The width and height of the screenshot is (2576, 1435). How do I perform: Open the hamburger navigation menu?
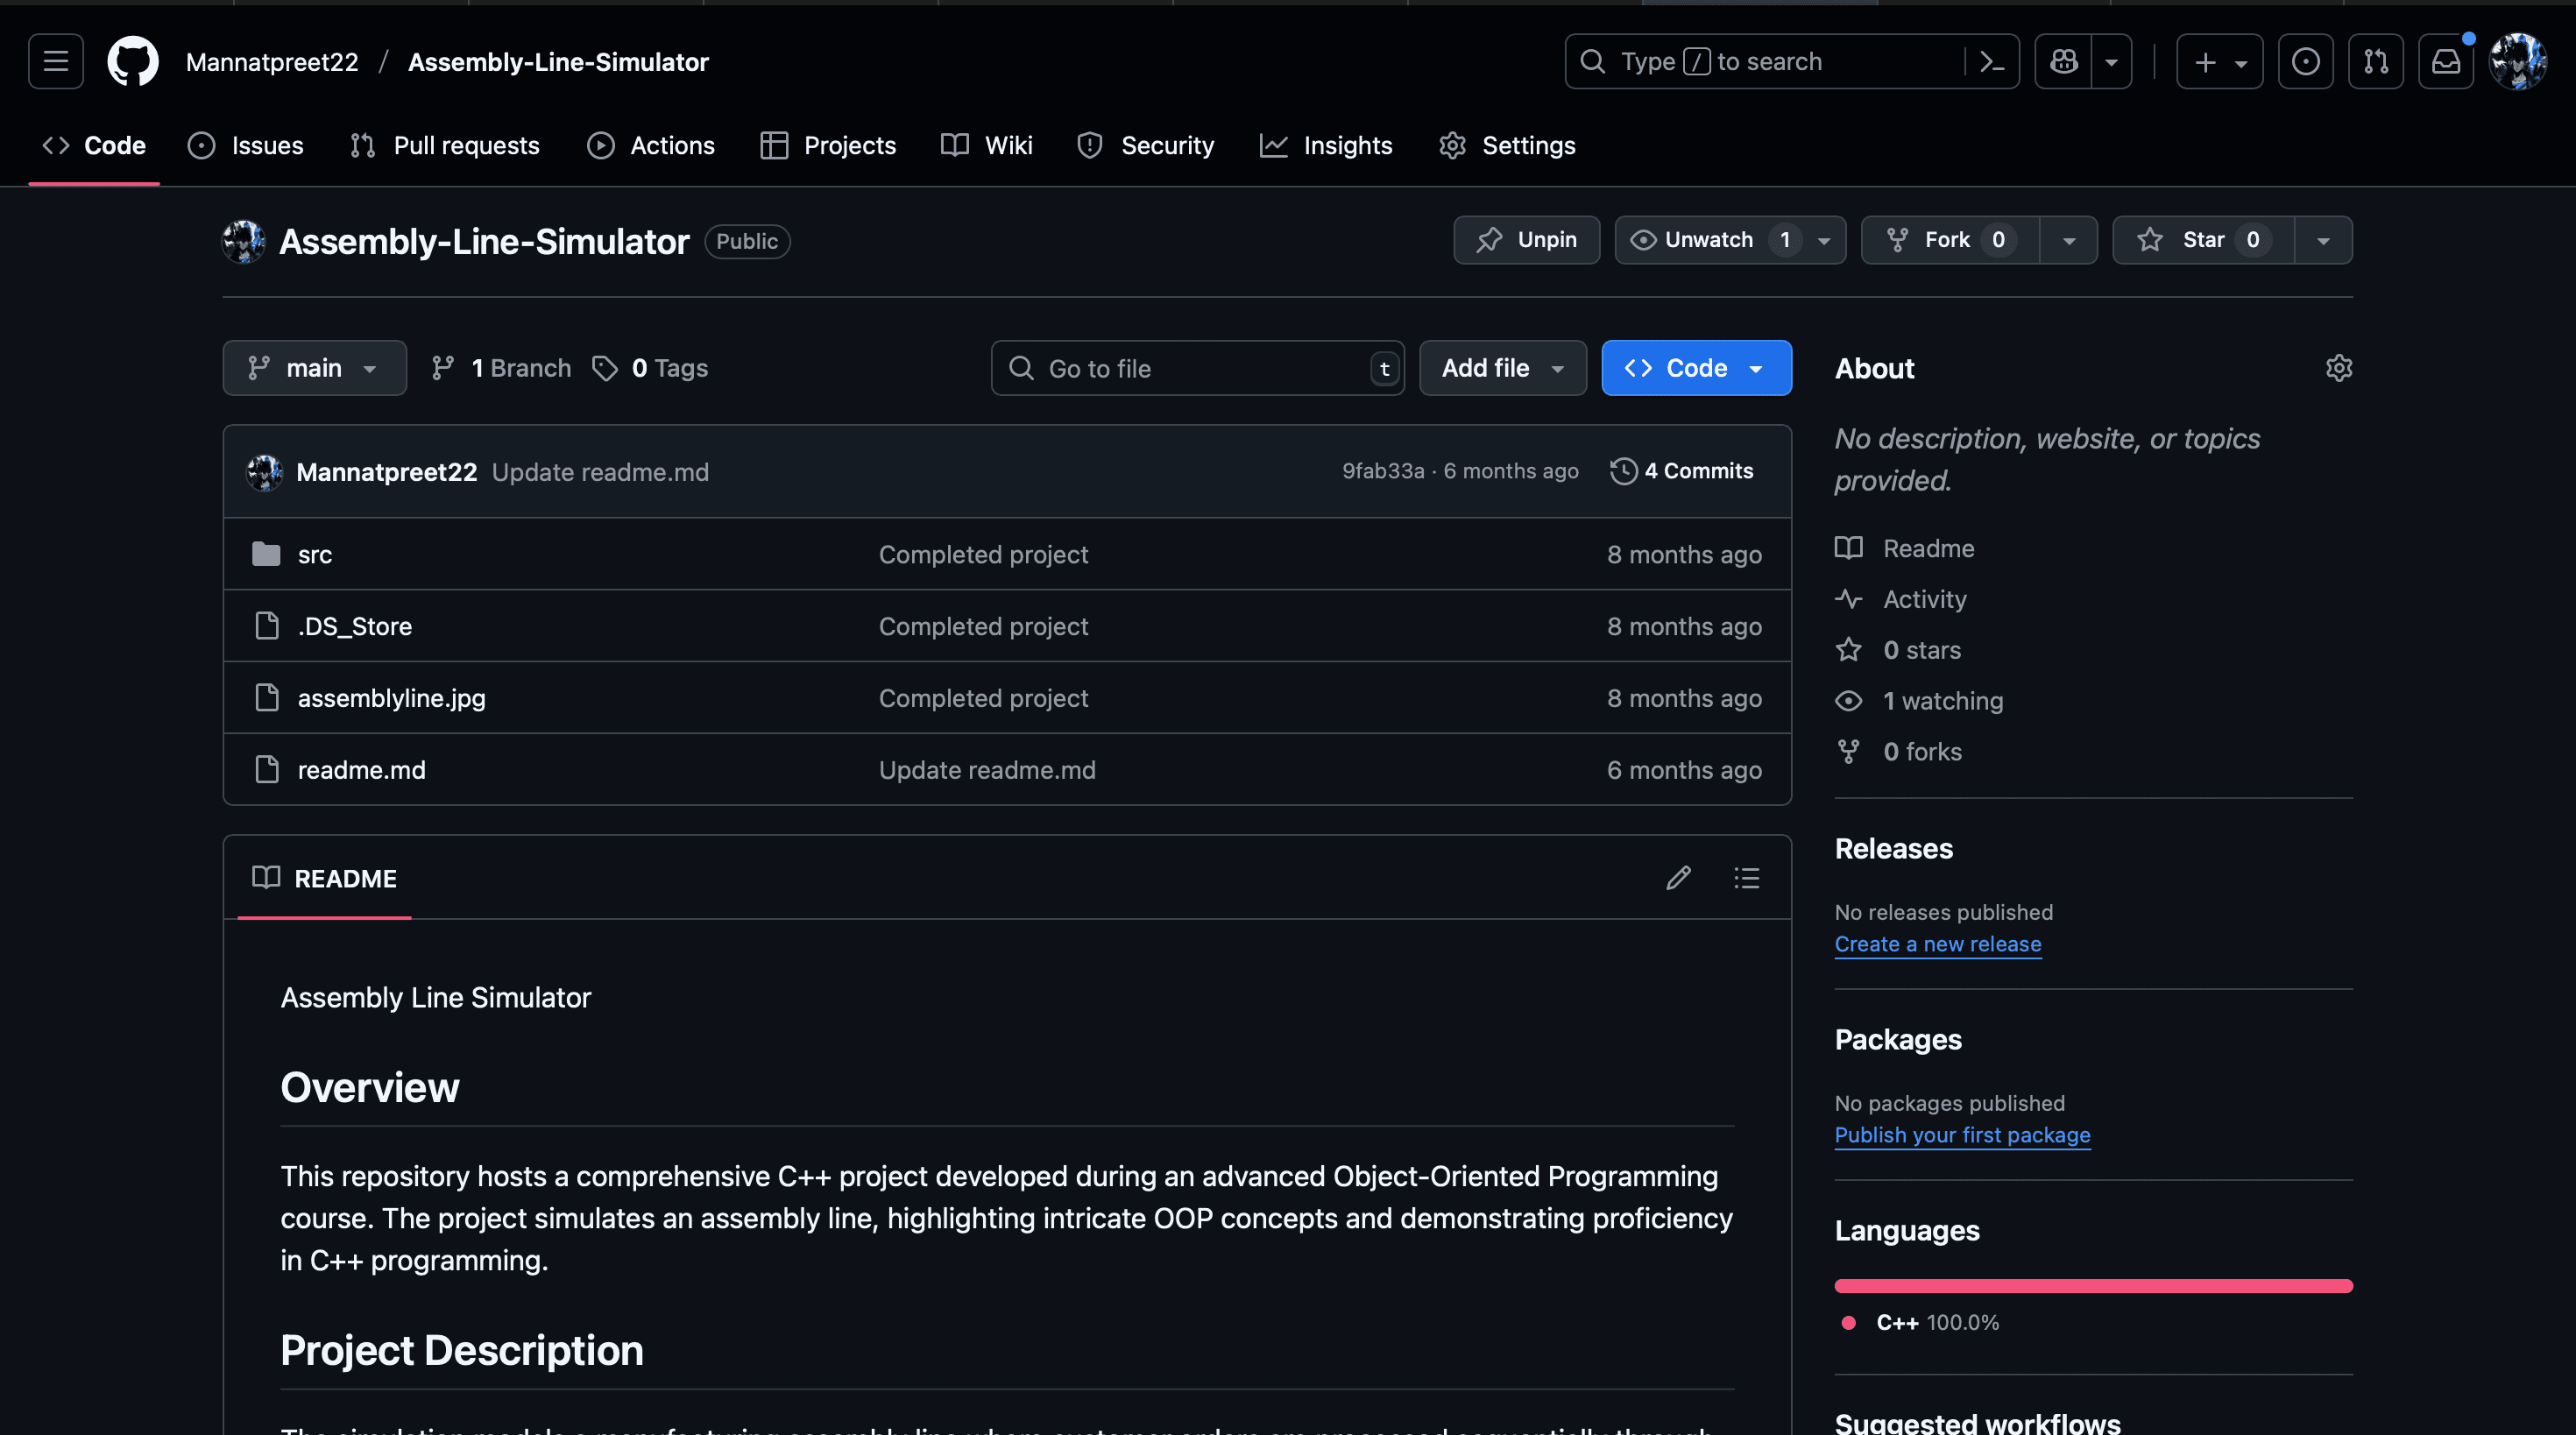(x=56, y=62)
